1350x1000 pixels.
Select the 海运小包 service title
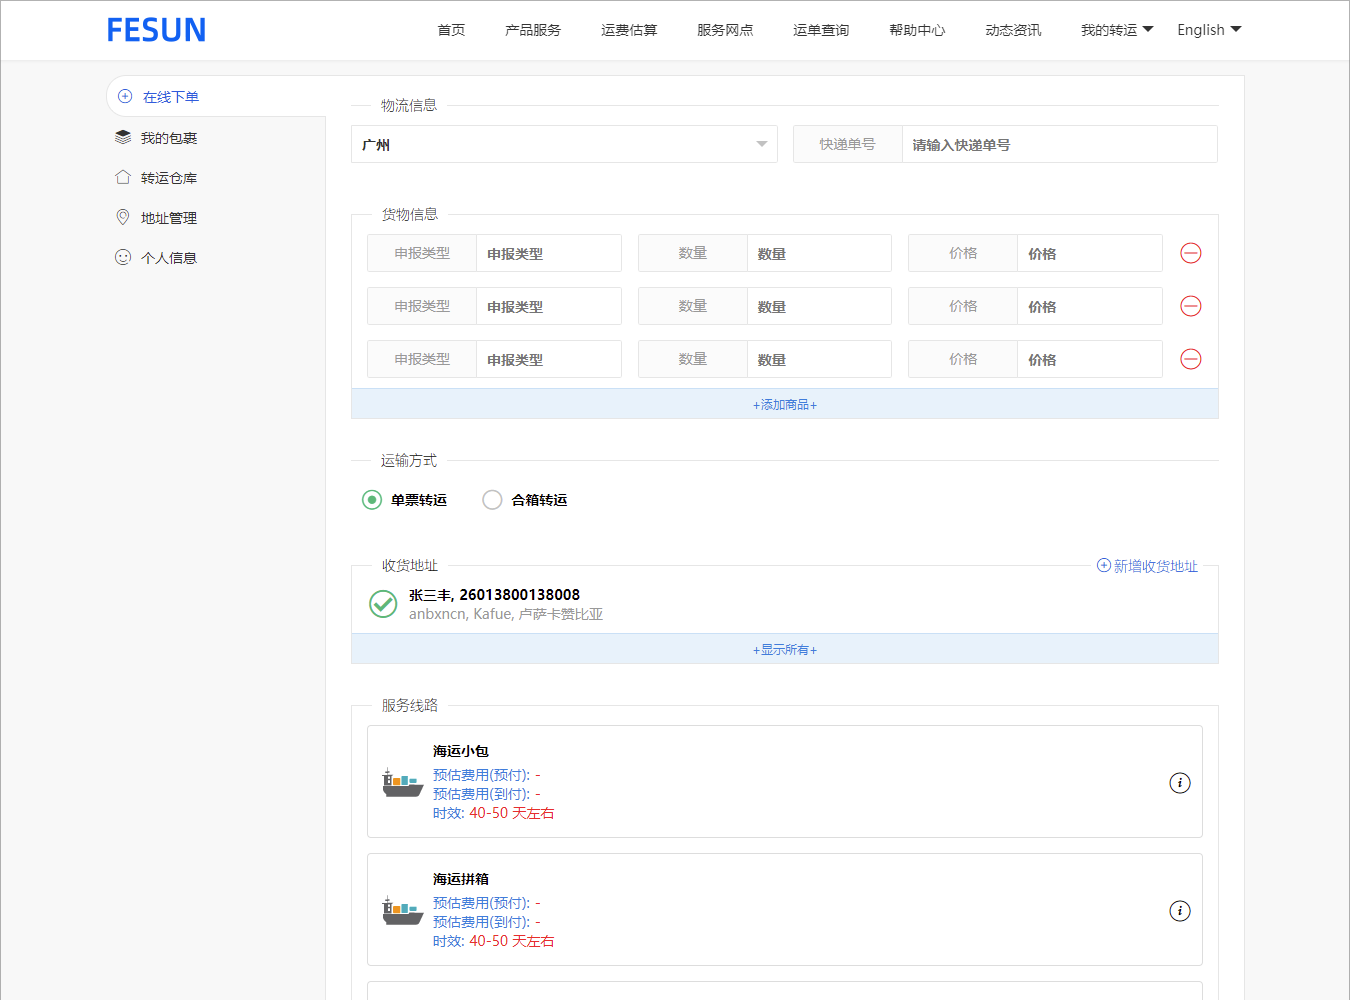[461, 751]
